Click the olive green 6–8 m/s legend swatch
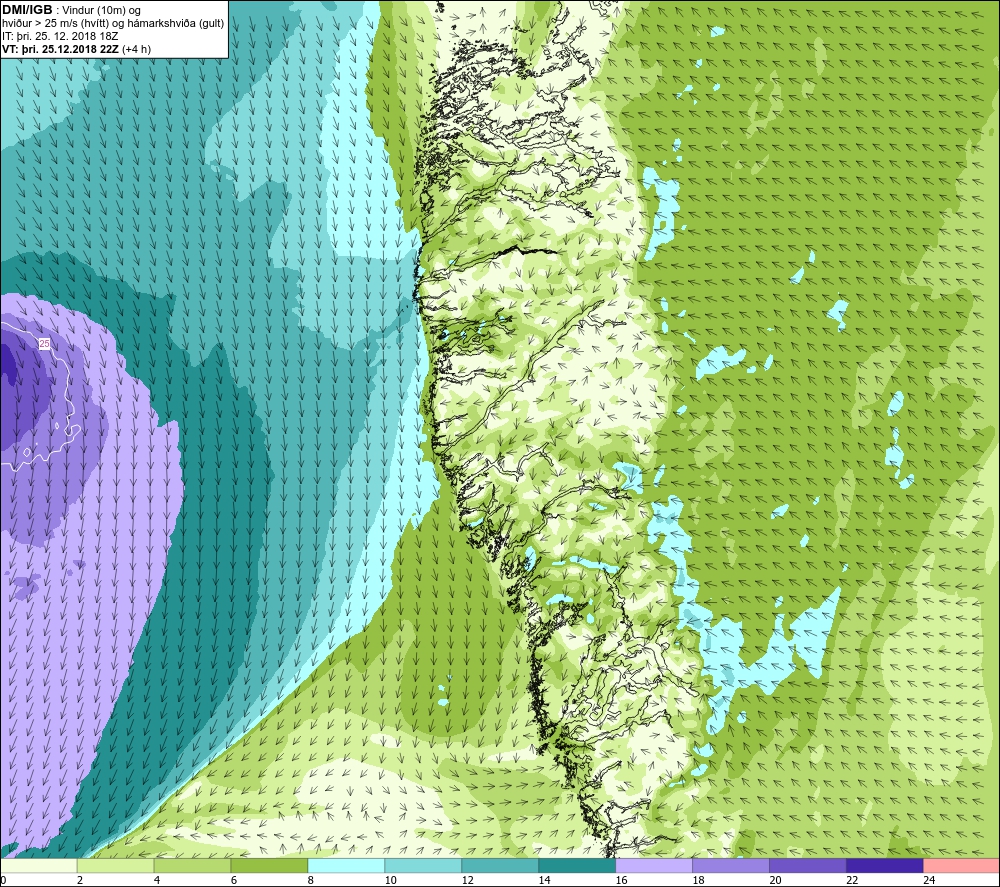 (x=269, y=865)
